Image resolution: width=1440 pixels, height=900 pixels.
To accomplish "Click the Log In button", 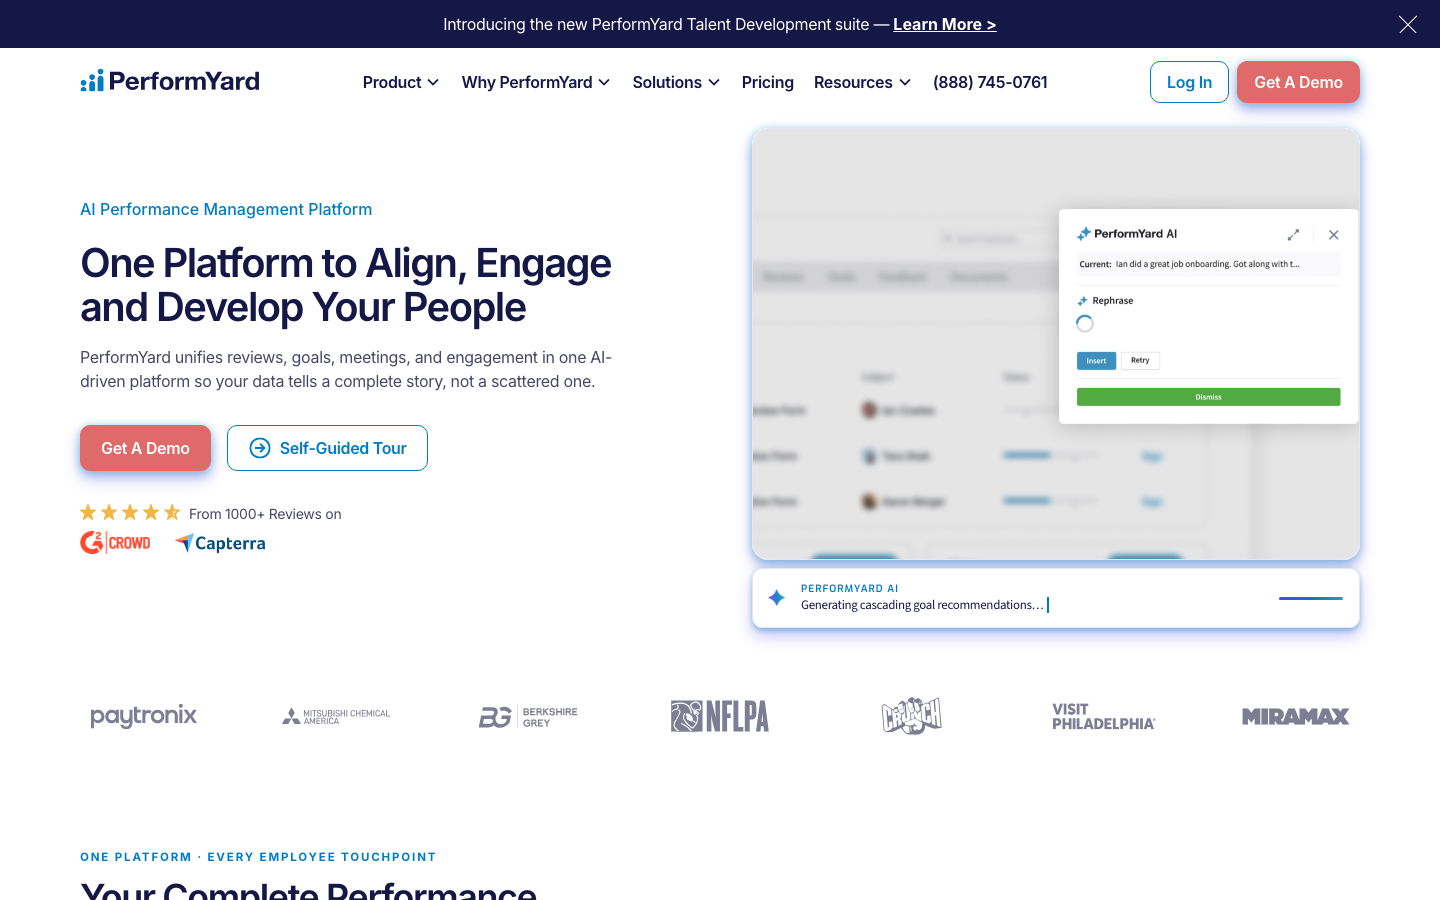I will (1189, 82).
